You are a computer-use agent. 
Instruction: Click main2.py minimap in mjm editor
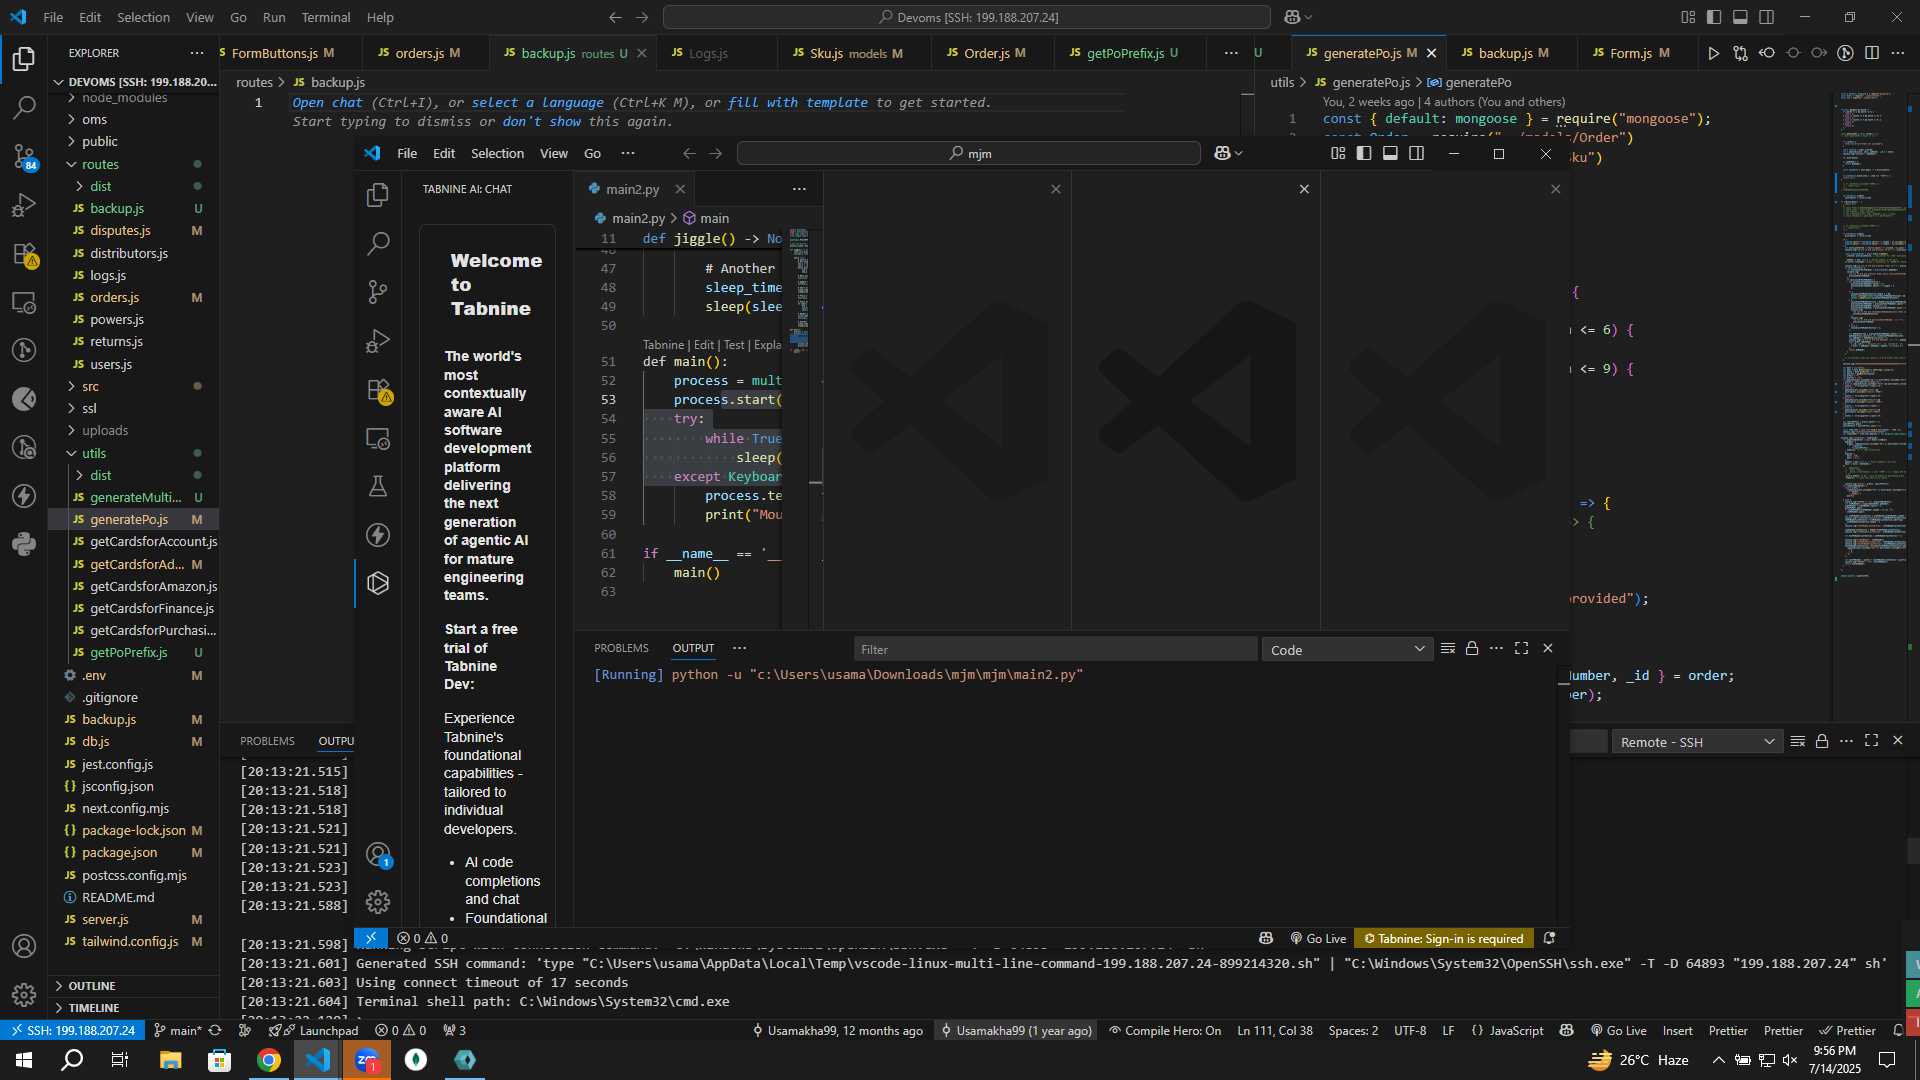tap(799, 290)
